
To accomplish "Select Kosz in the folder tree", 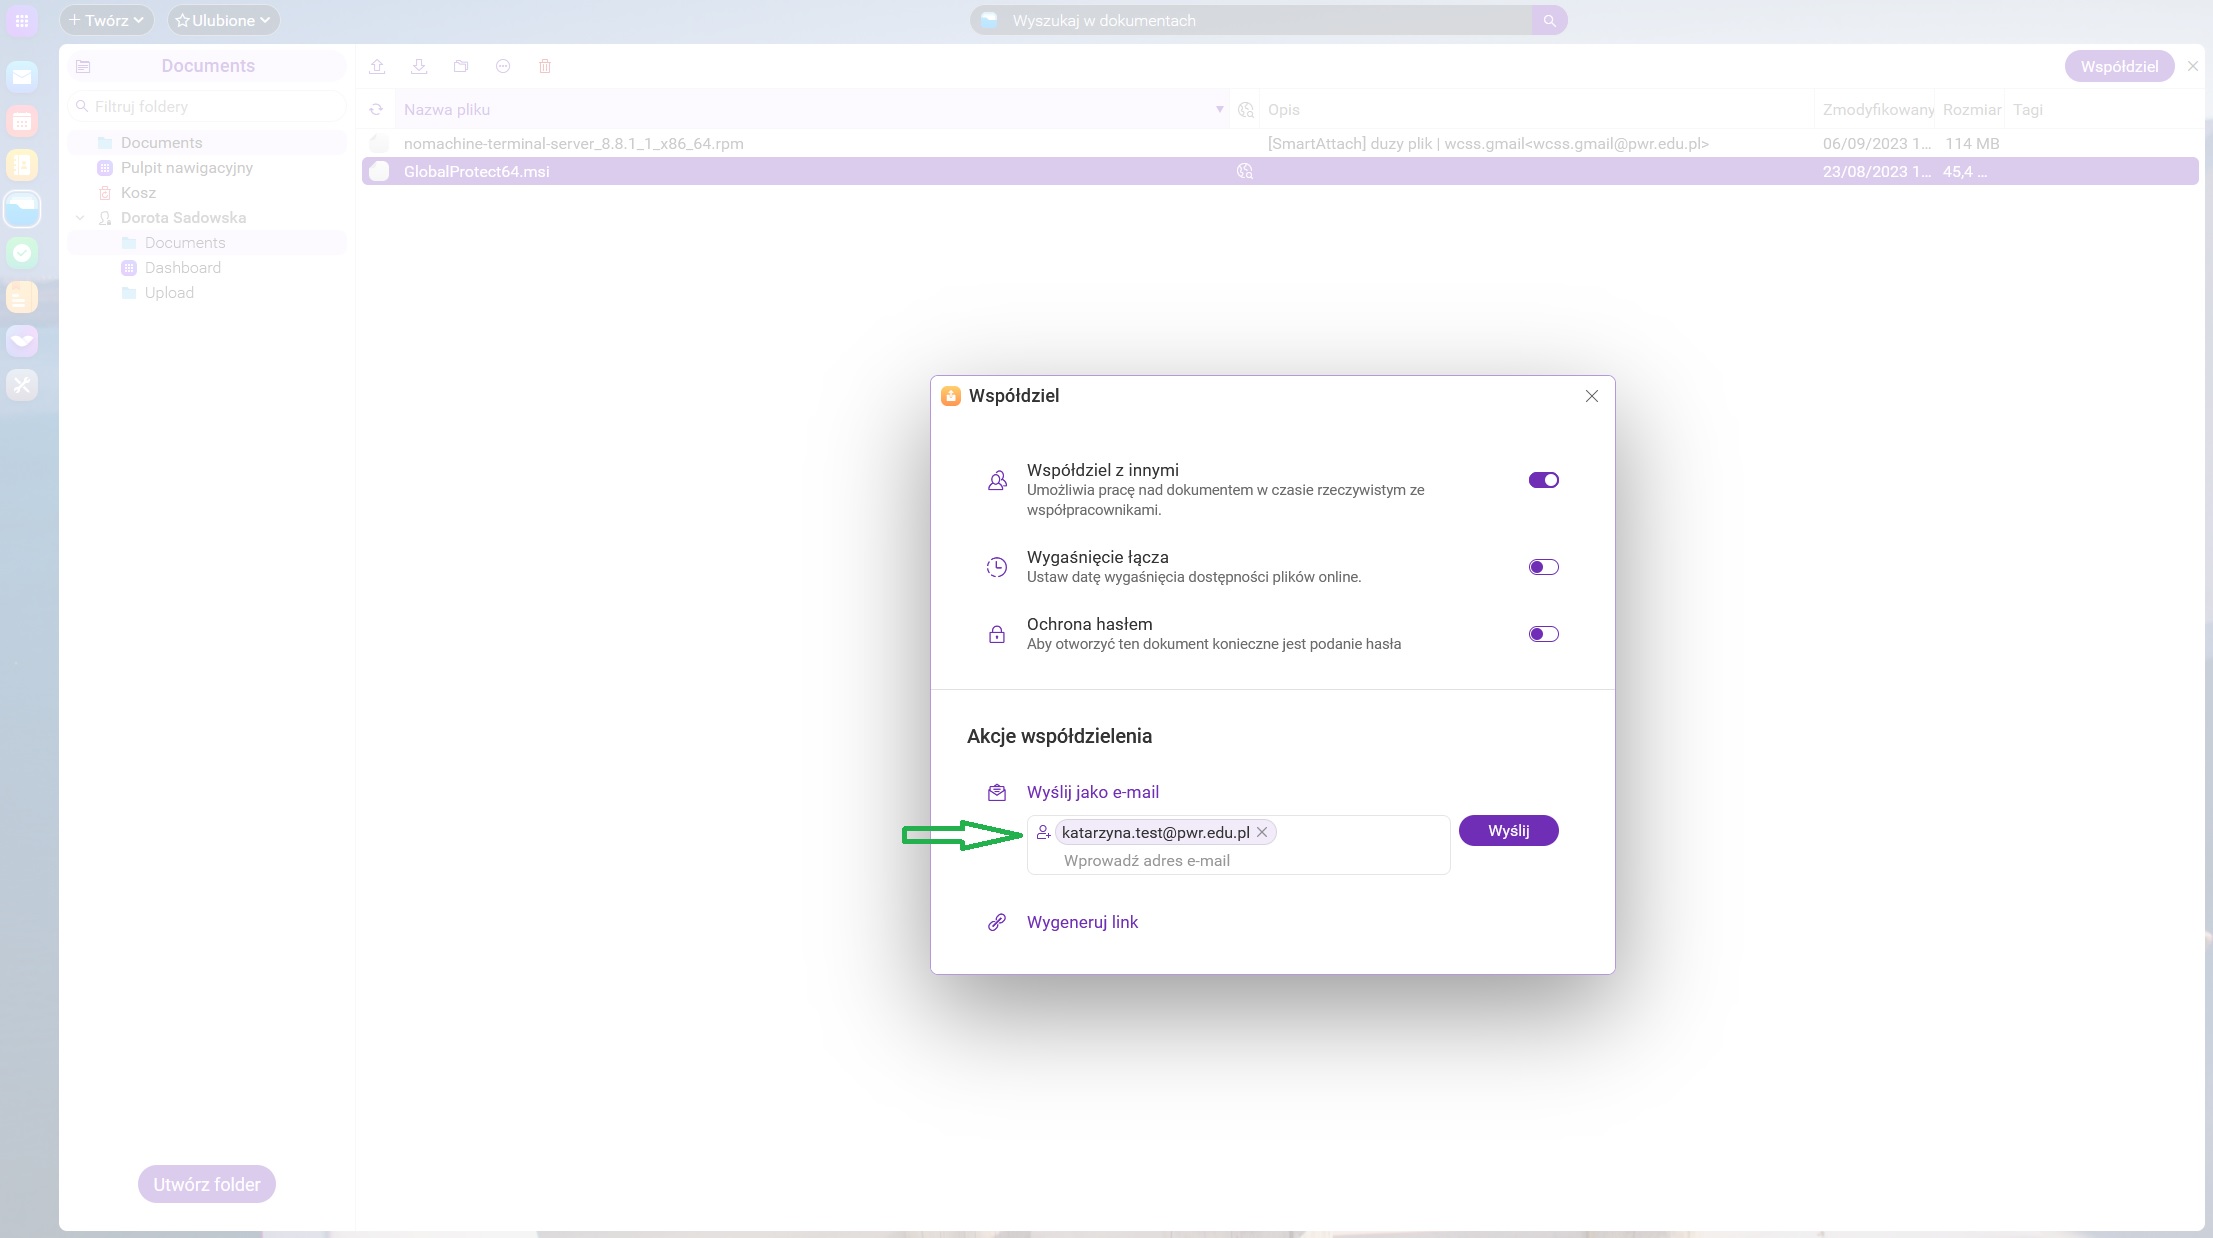I will [x=138, y=193].
